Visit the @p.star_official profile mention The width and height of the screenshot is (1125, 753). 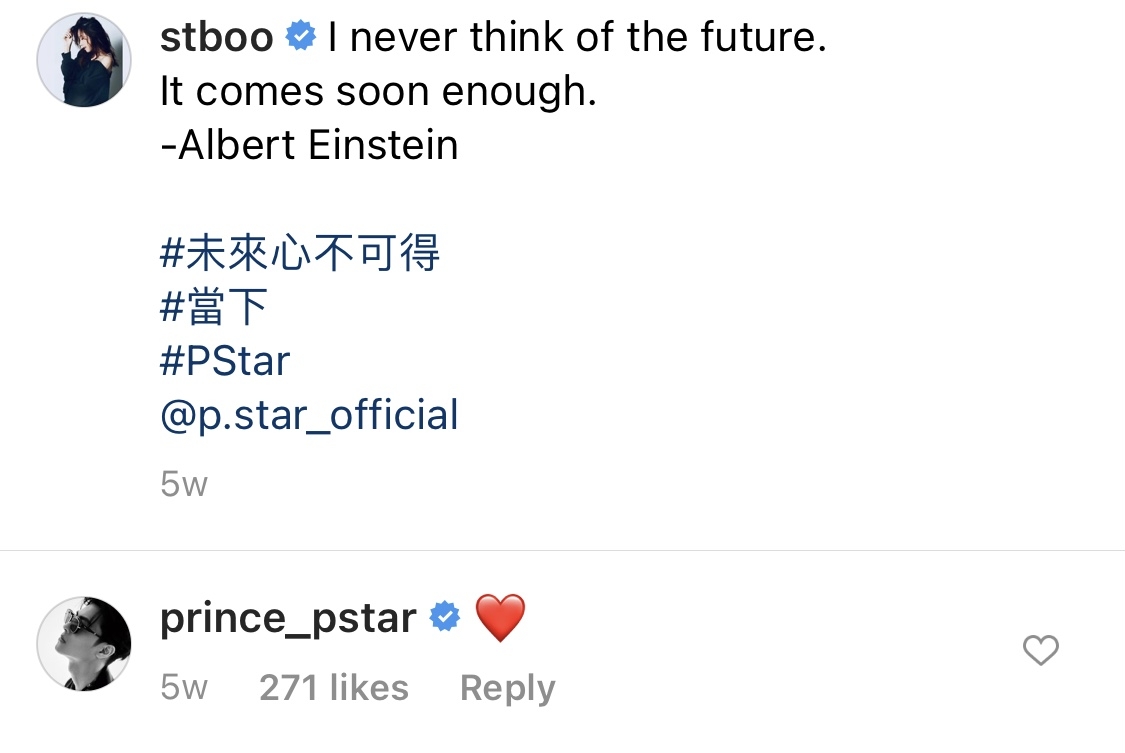point(308,414)
